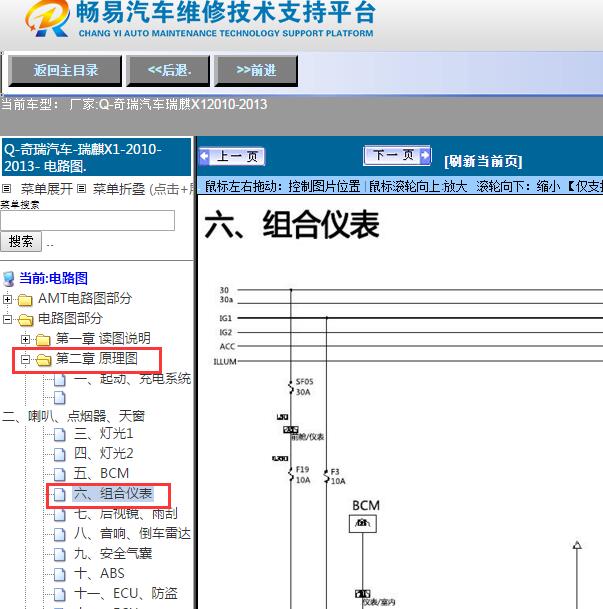The height and width of the screenshot is (609, 603).
Task: Go forward with >>前进 button
Action: tap(256, 71)
